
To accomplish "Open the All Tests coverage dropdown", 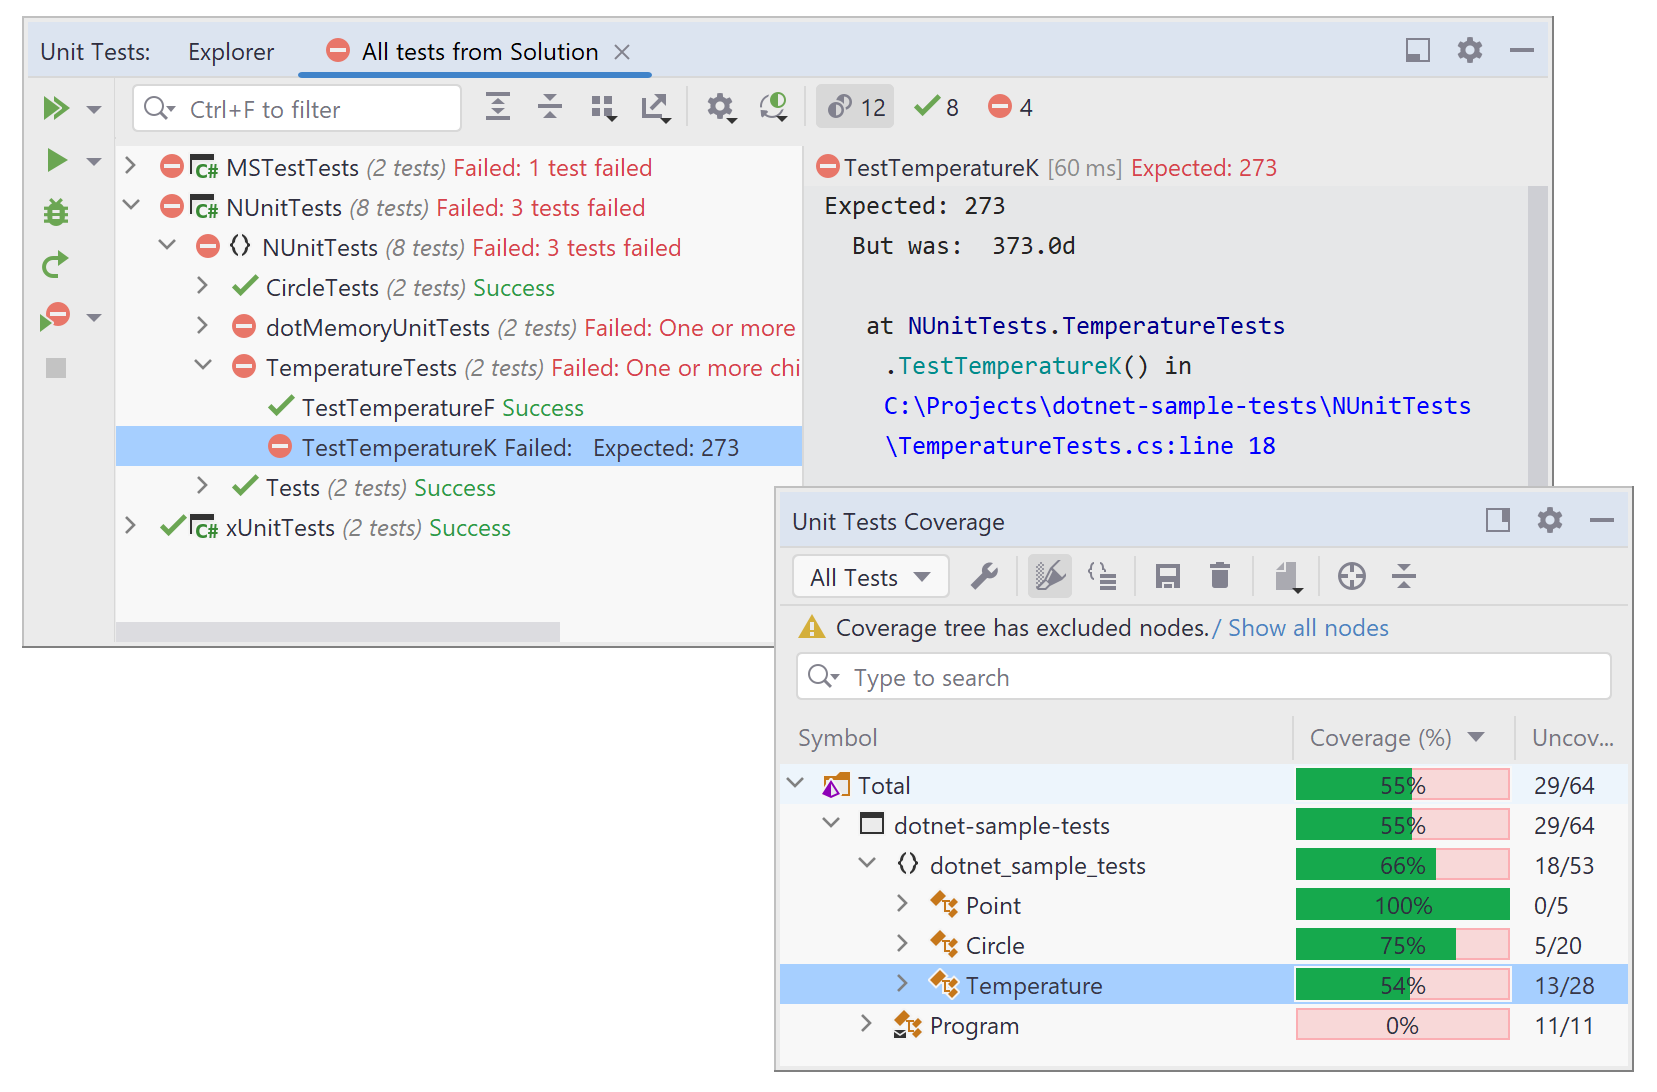I will [x=870, y=576].
